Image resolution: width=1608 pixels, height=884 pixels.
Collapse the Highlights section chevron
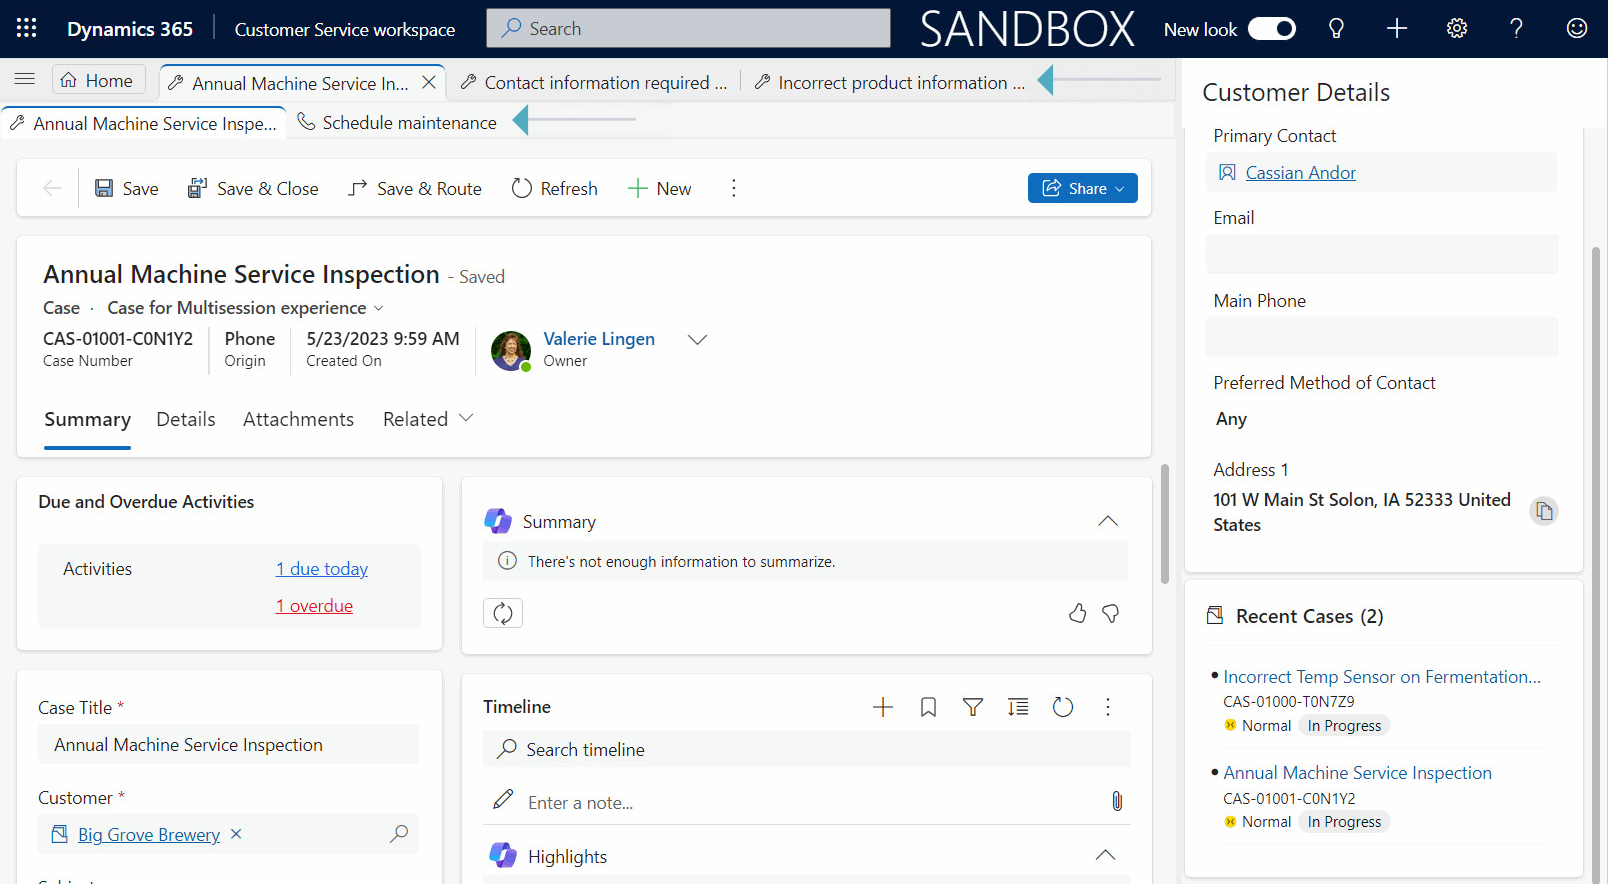tap(1105, 855)
